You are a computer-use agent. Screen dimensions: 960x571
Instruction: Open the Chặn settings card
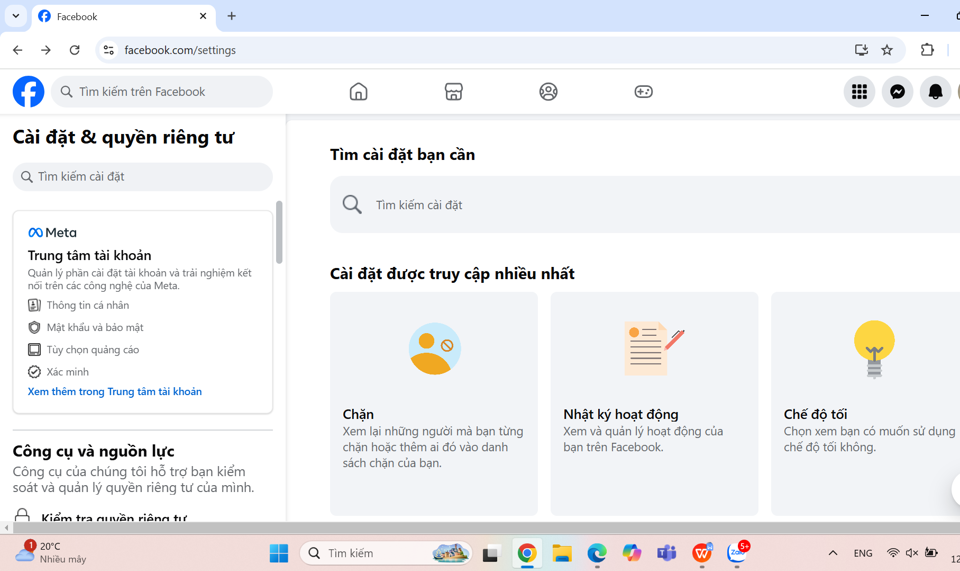(434, 403)
